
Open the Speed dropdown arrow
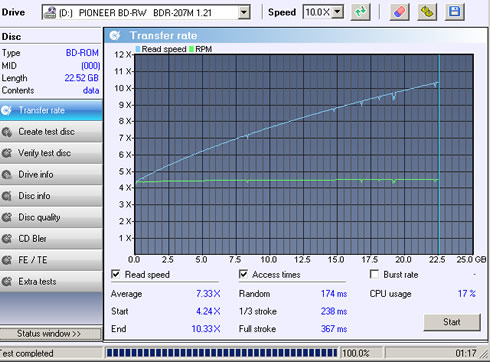point(338,12)
